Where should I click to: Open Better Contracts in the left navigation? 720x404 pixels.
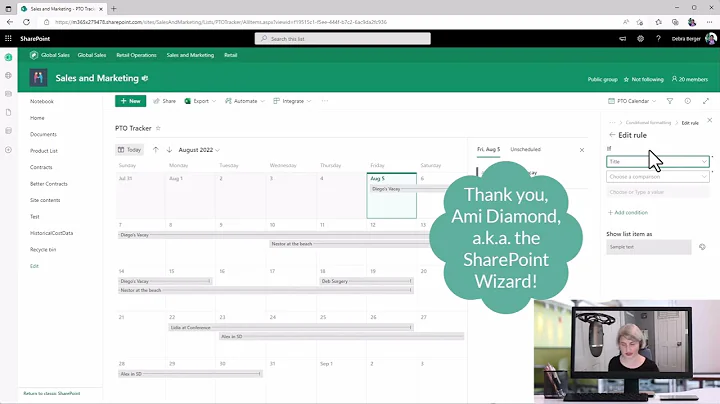click(49, 184)
